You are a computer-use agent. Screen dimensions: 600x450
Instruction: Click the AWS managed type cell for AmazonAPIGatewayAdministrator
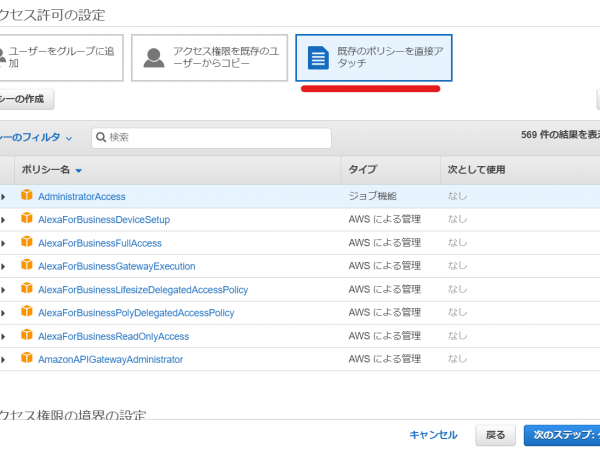tap(385, 359)
